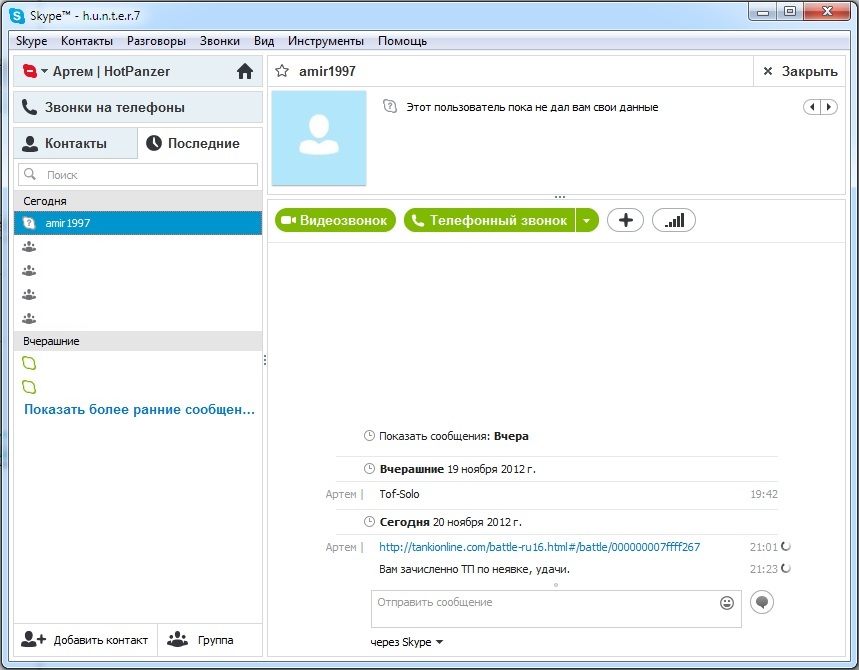The height and width of the screenshot is (670, 859).
Task: Click Добавить контакт at the bottom
Action: pos(85,640)
